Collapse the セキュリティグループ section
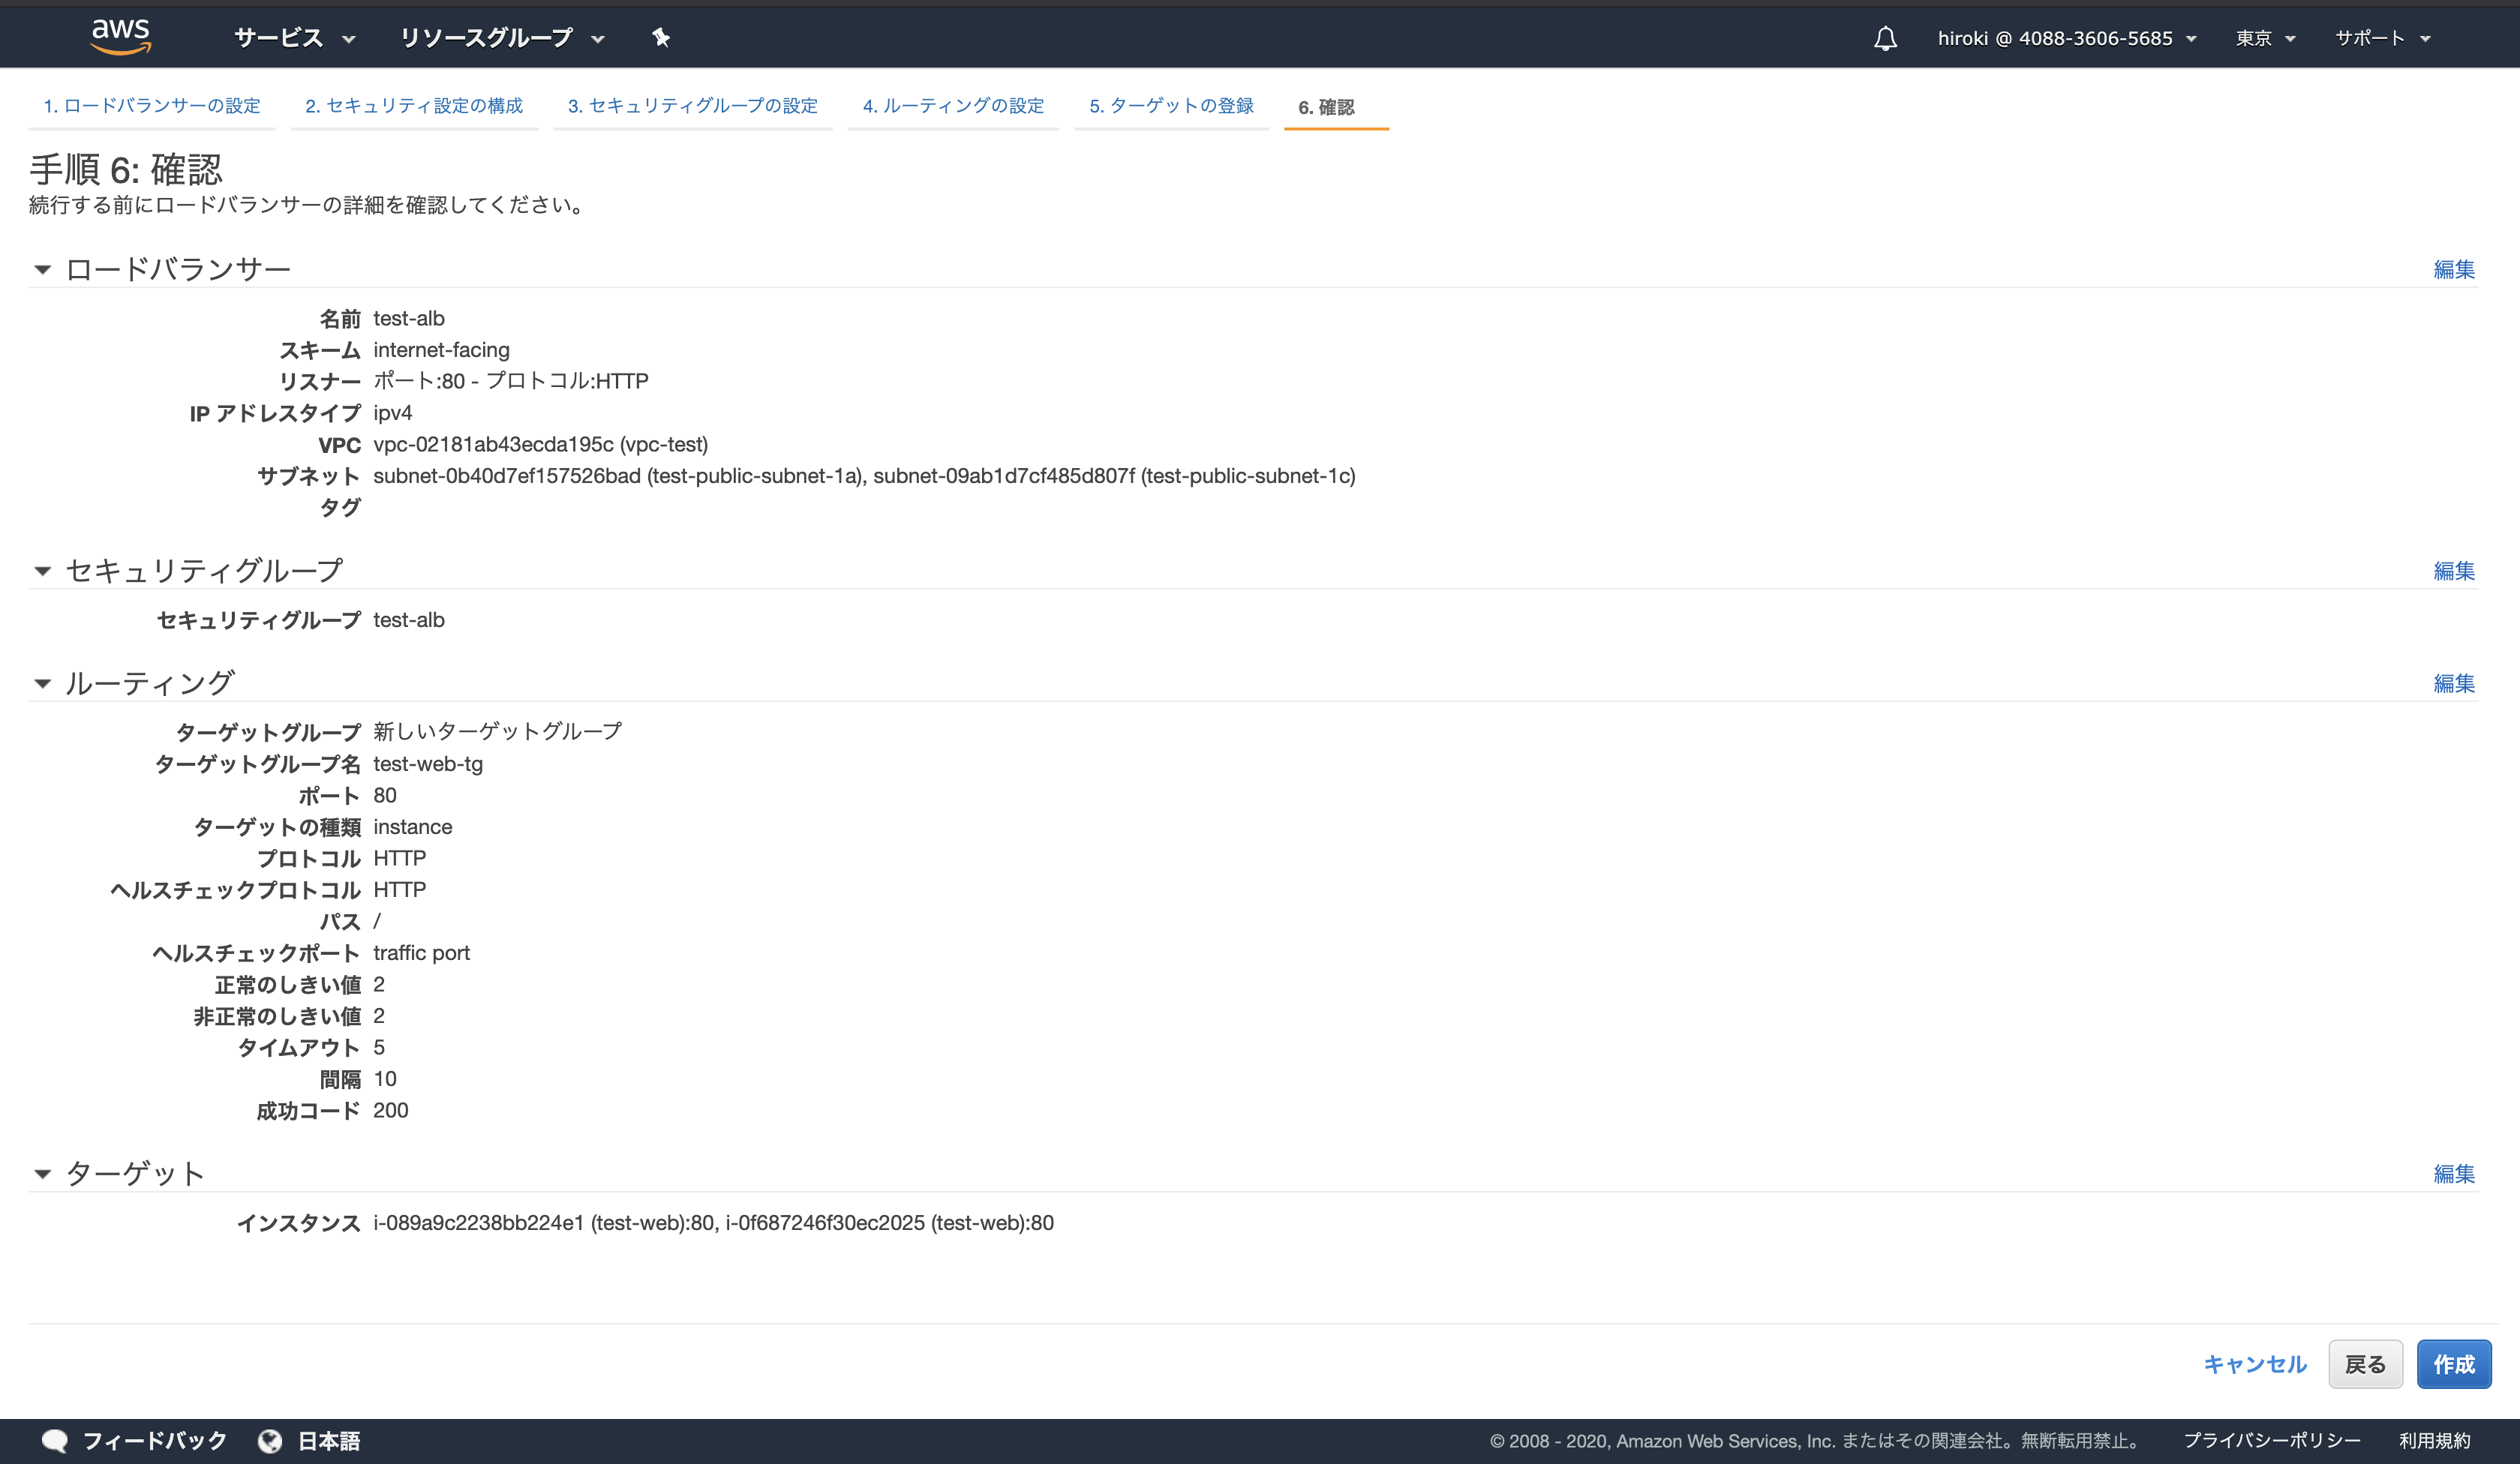The width and height of the screenshot is (2520, 1464). (x=42, y=571)
